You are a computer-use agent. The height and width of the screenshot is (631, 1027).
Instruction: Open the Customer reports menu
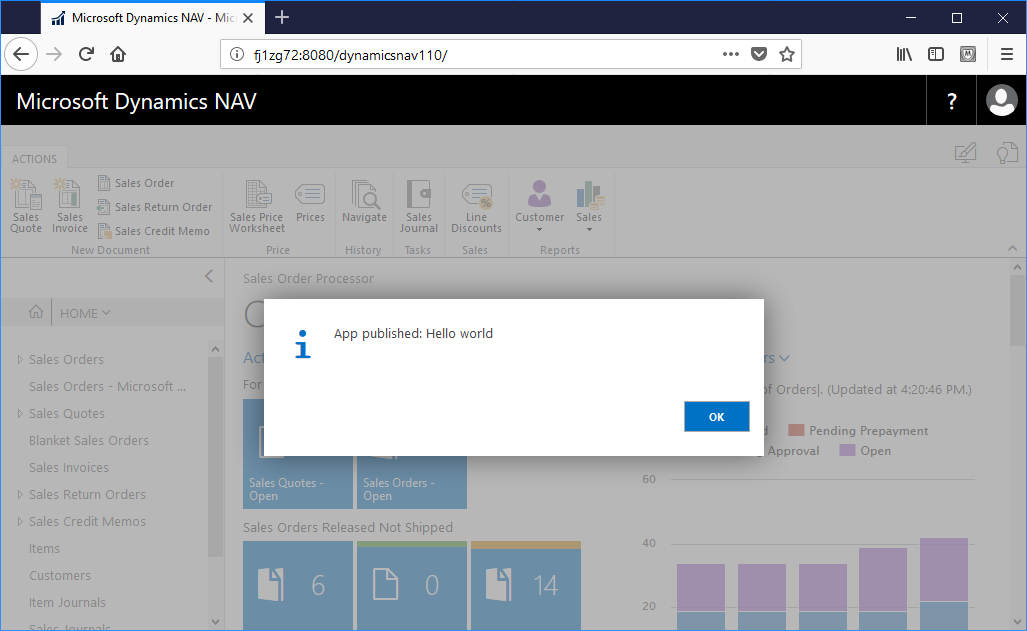click(x=539, y=206)
